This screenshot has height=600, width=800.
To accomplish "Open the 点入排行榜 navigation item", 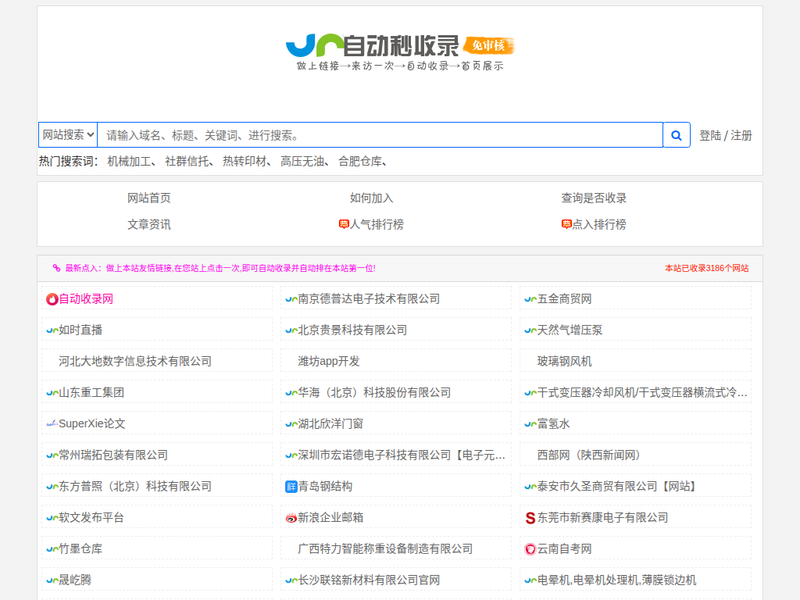I will (599, 224).
